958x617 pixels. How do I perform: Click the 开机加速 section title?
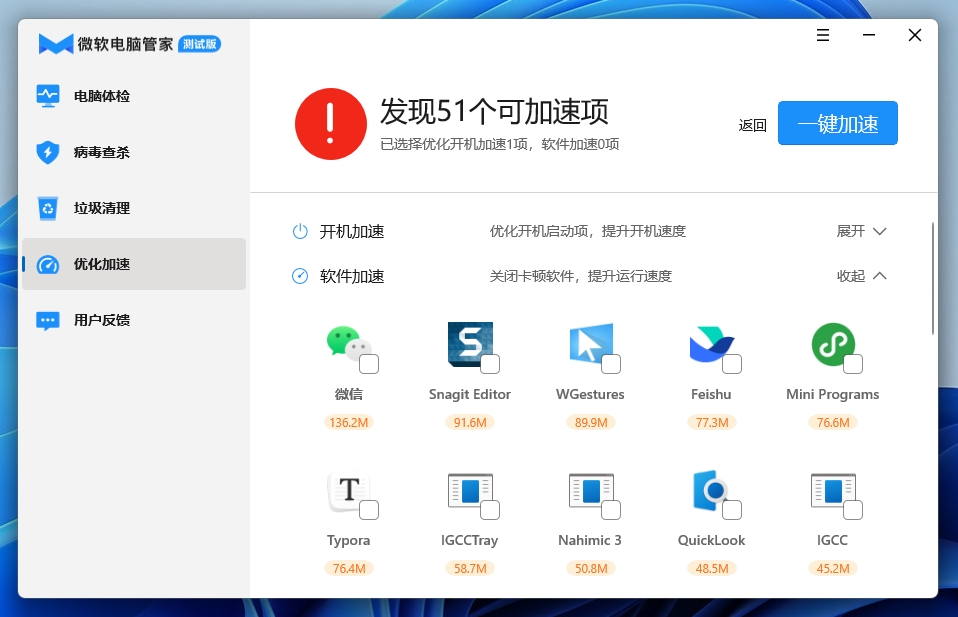pyautogui.click(x=352, y=232)
